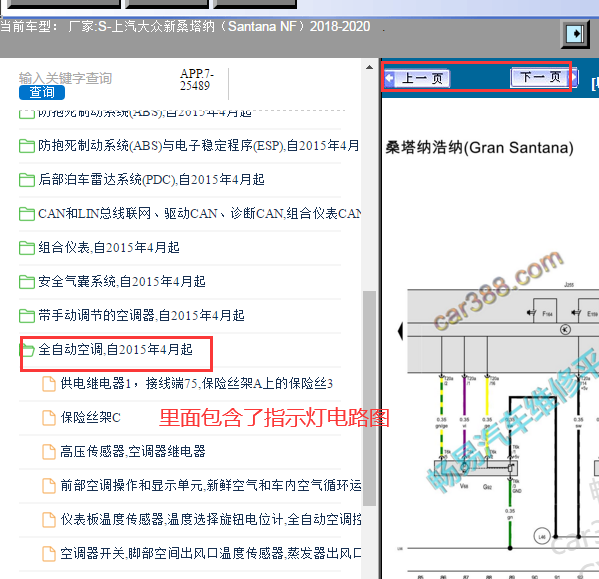The width and height of the screenshot is (599, 579).
Task: Click folder icon beside 安全气囊系统
Action: [27, 282]
